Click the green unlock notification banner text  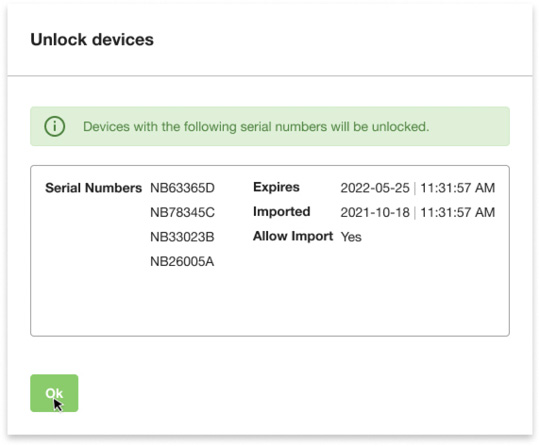click(256, 127)
